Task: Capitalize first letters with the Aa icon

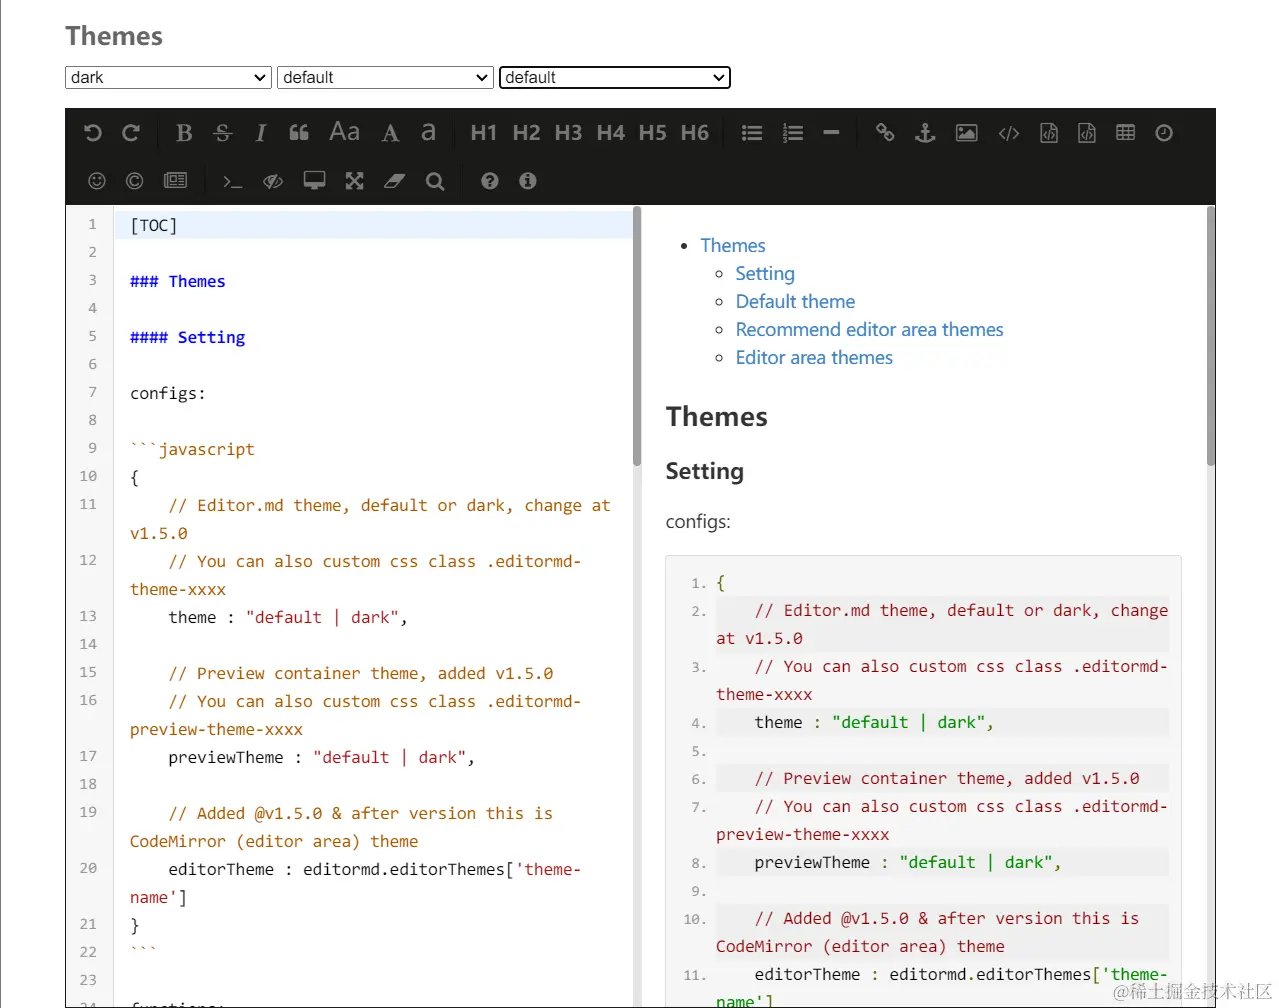Action: tap(344, 132)
